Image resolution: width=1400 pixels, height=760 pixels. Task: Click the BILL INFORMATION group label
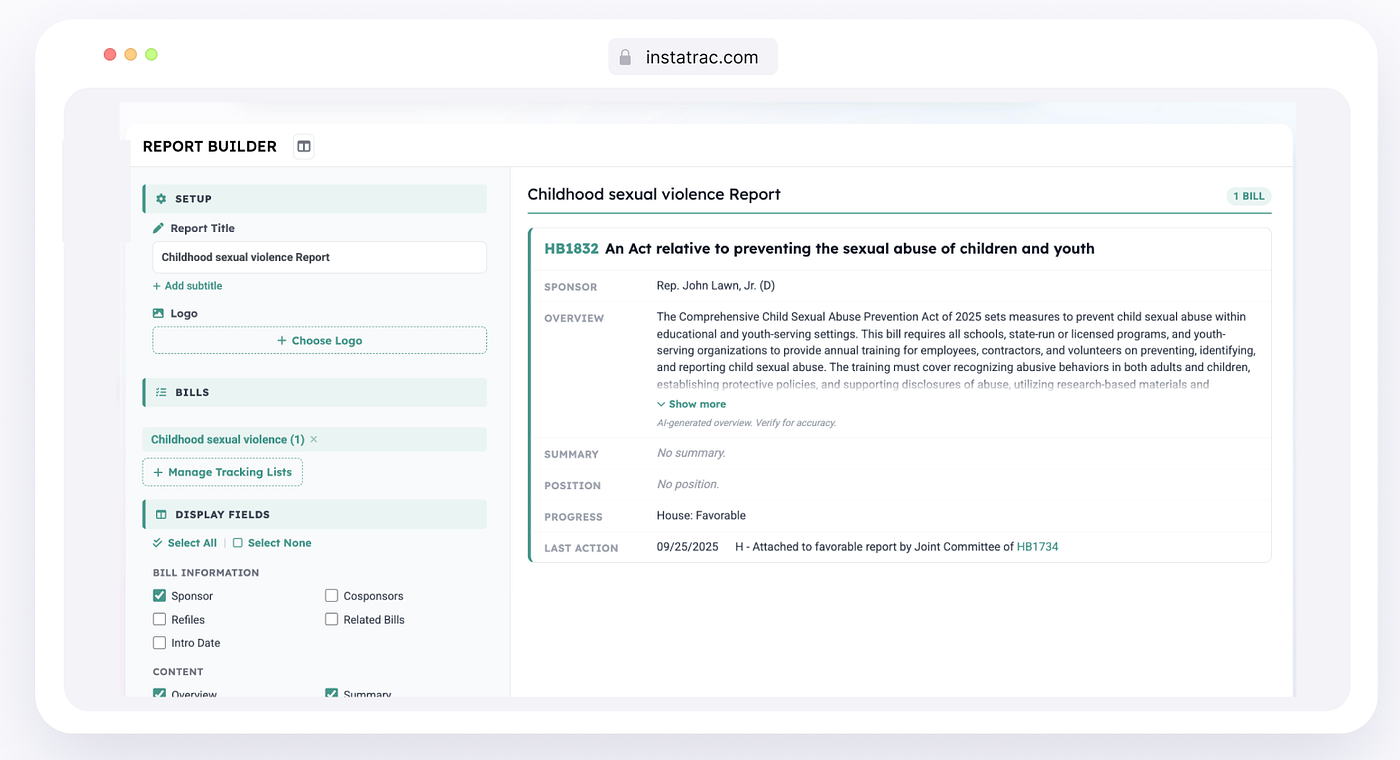(x=206, y=573)
